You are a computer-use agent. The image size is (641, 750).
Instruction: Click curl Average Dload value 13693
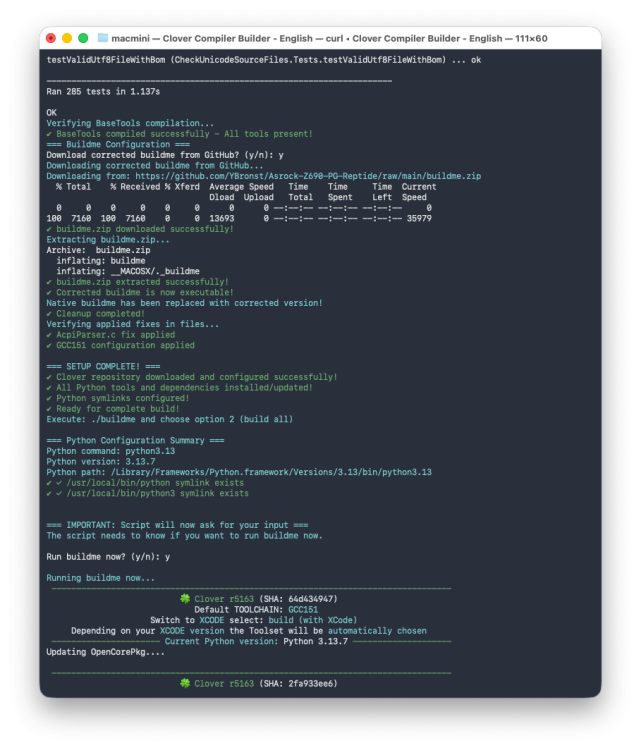[222, 218]
